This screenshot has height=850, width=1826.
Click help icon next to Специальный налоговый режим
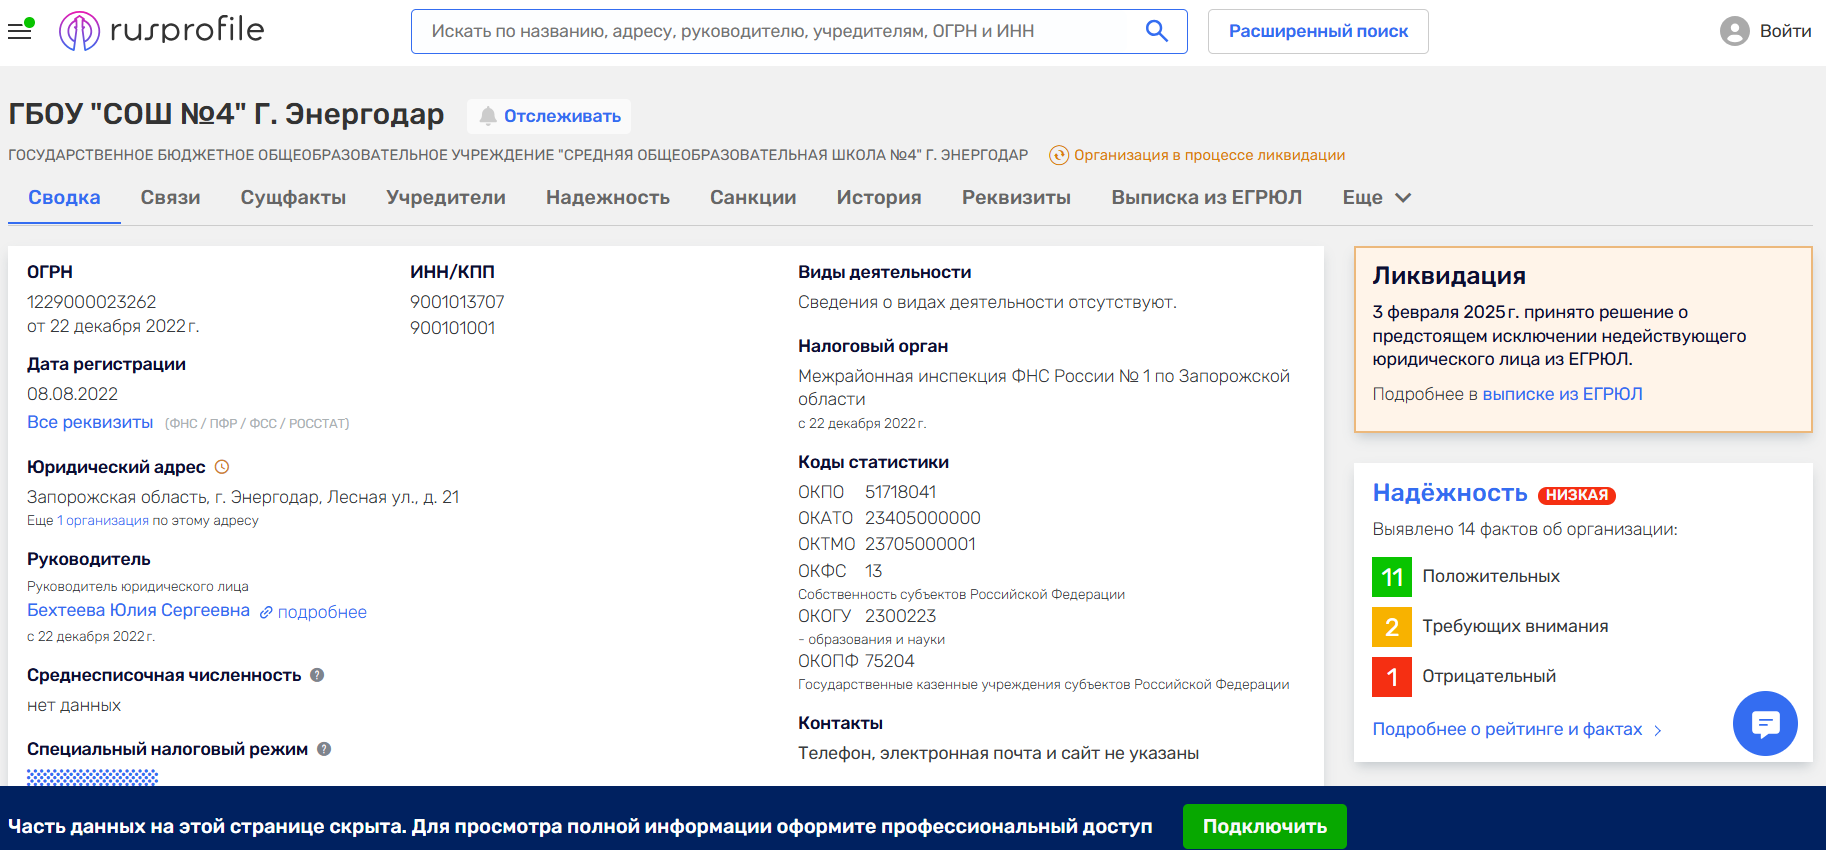point(324,749)
